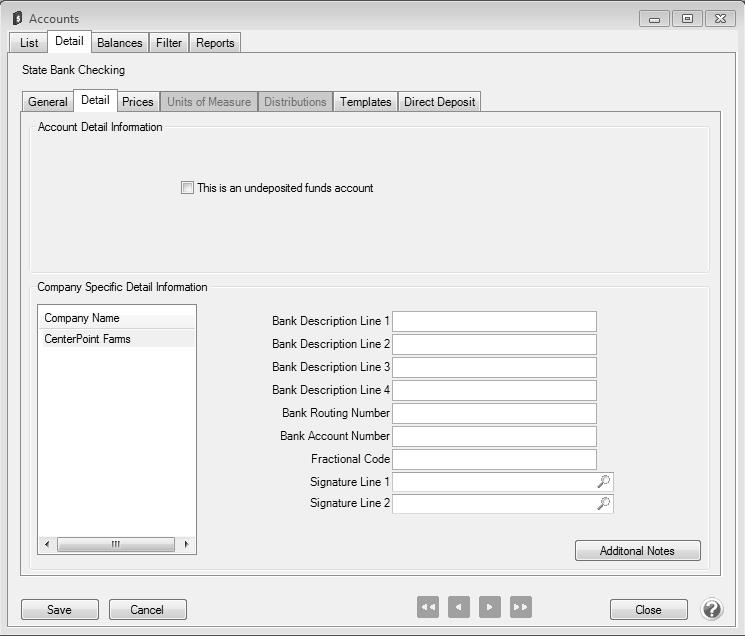Jump to the last record
Image resolution: width=745 pixels, height=636 pixels.
[x=521, y=608]
